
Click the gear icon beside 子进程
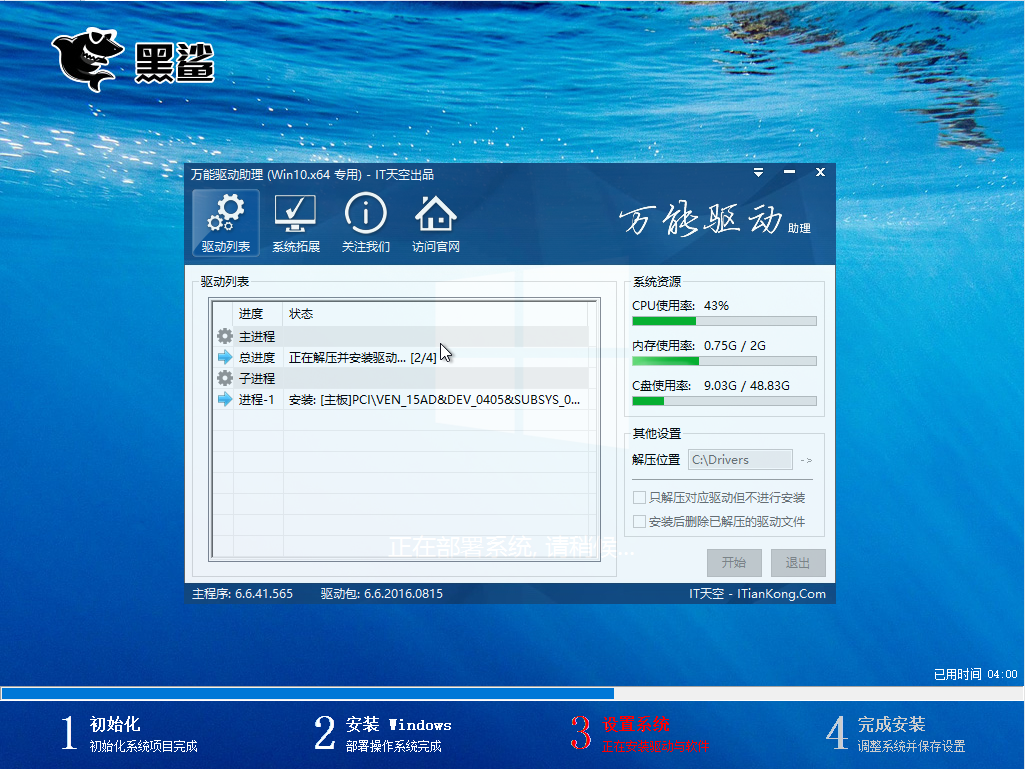click(224, 378)
